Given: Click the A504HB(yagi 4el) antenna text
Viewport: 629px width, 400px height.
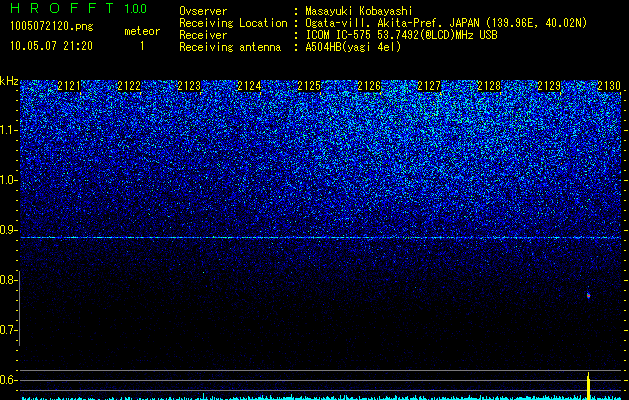Looking at the screenshot, I should coord(353,47).
